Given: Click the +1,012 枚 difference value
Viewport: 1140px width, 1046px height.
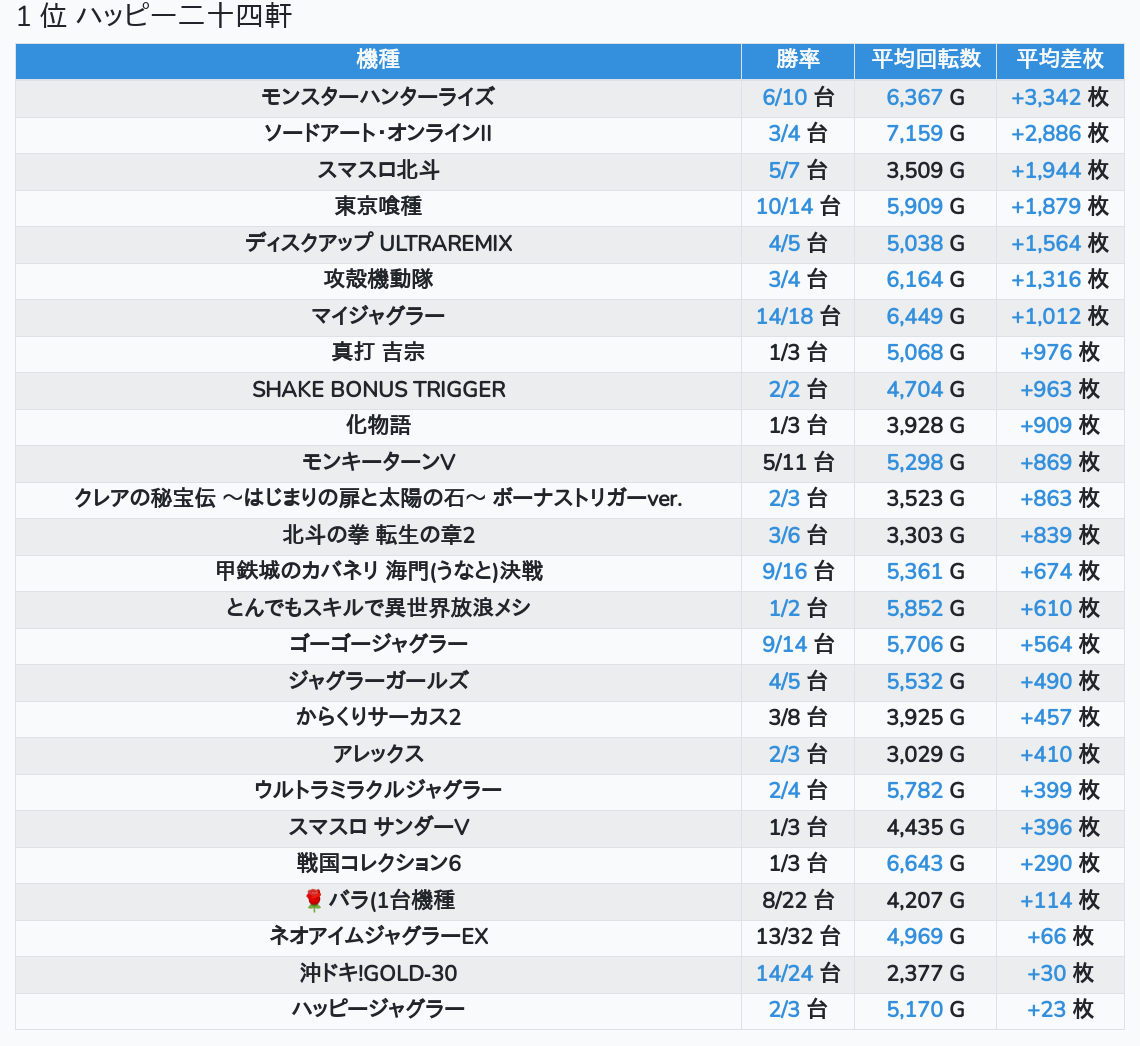Looking at the screenshot, I should pyautogui.click(x=1059, y=316).
